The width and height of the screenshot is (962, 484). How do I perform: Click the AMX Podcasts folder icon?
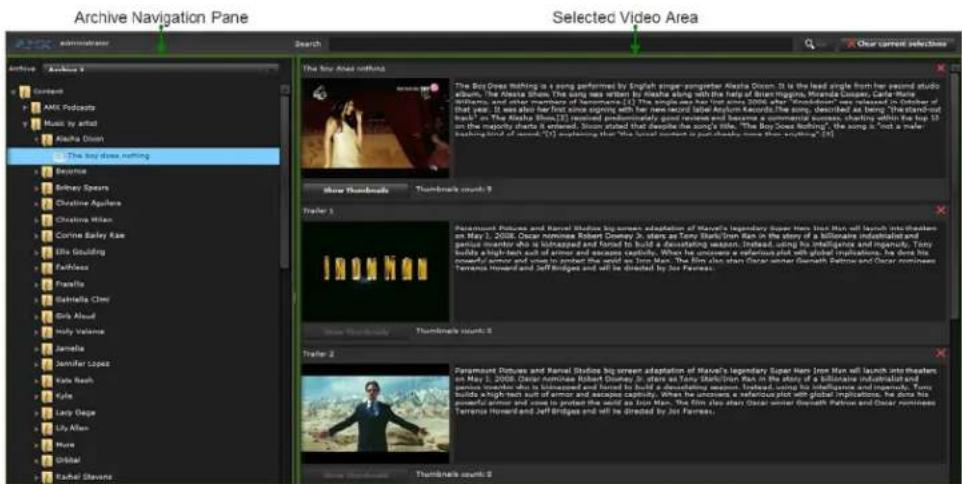click(36, 108)
